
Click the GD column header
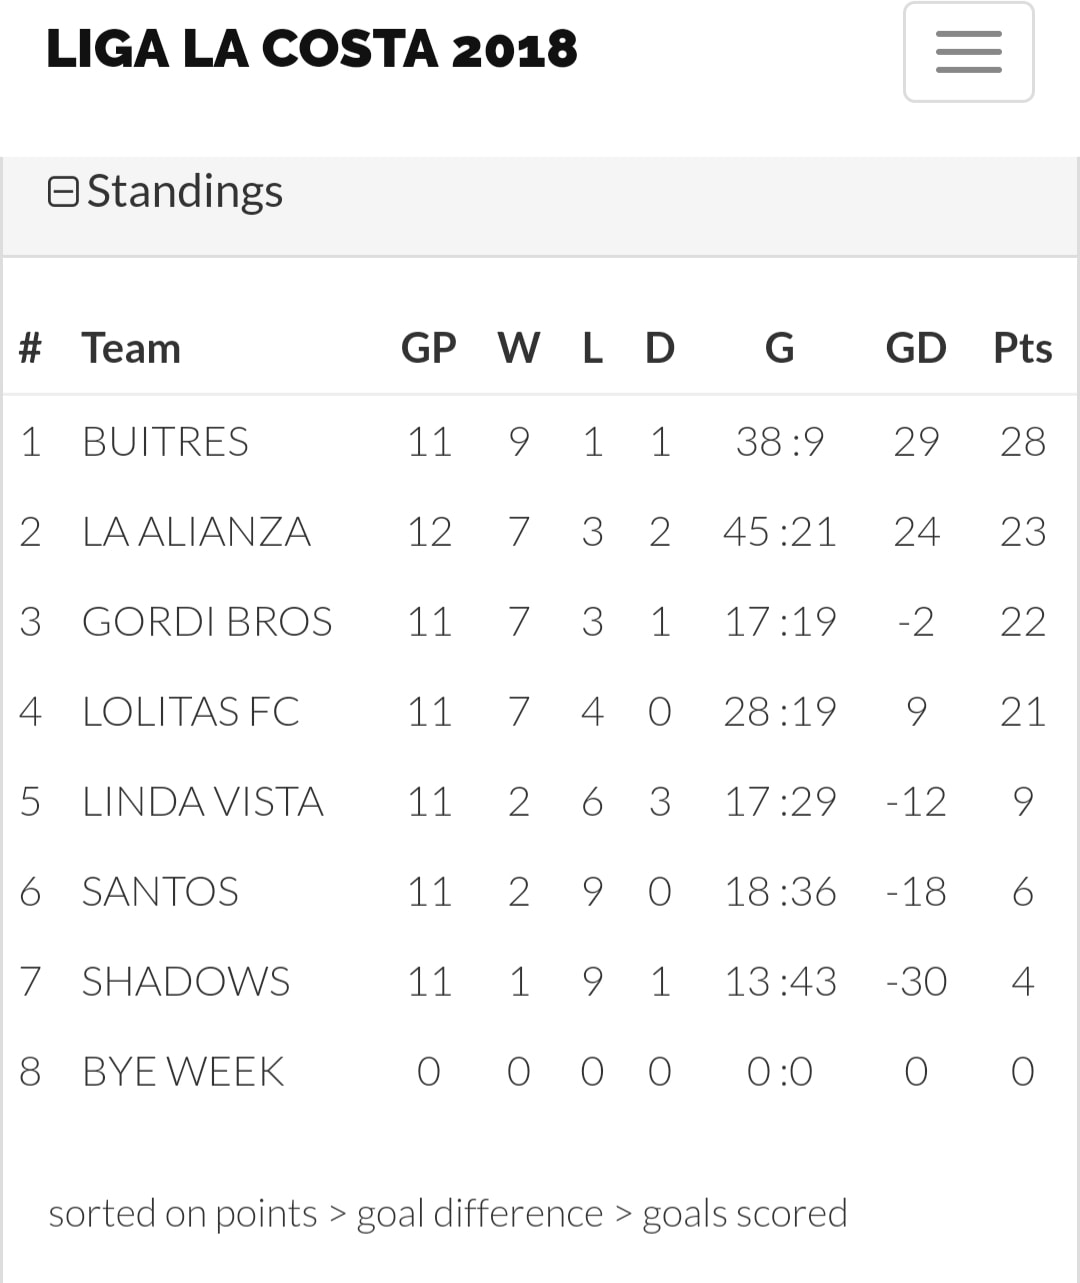916,348
